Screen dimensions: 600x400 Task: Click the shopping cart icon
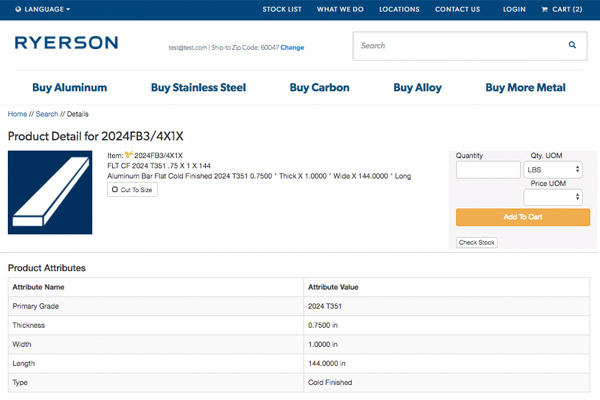tap(545, 10)
